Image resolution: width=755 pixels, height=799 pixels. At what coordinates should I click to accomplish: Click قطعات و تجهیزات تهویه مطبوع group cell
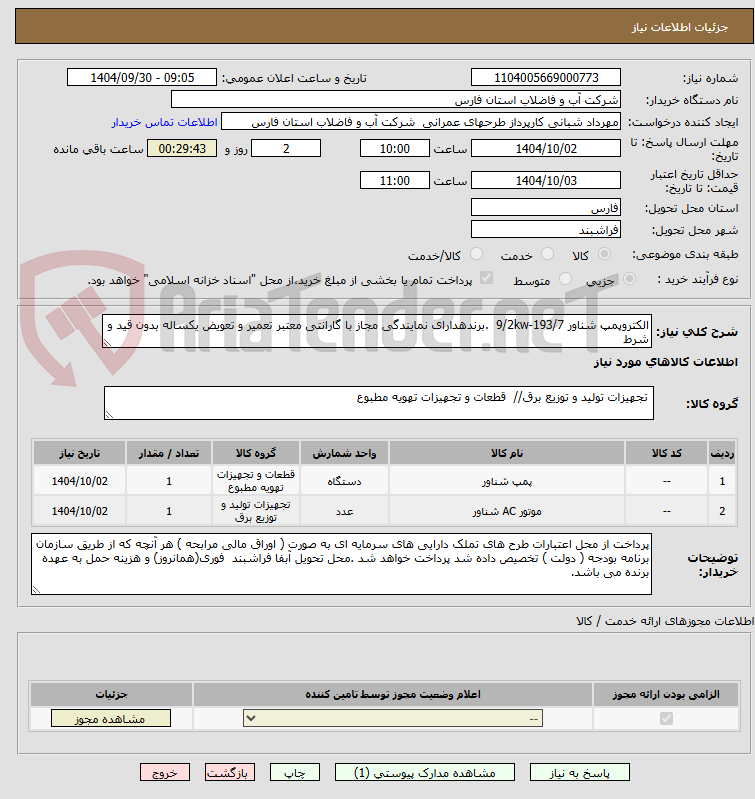pyautogui.click(x=256, y=481)
